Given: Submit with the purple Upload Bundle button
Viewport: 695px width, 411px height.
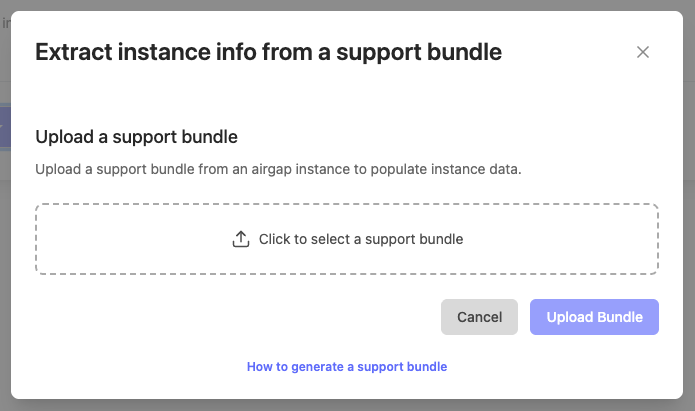Looking at the screenshot, I should coord(594,317).
